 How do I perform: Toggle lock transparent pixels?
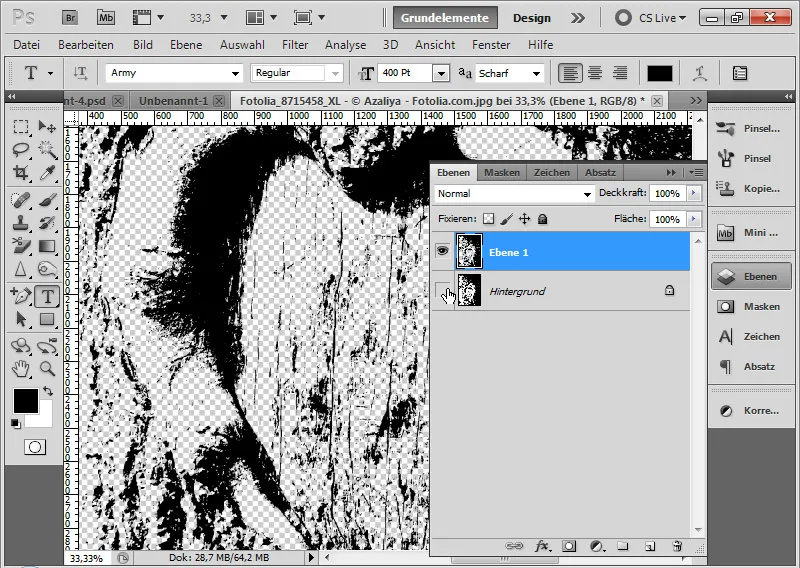[488, 219]
